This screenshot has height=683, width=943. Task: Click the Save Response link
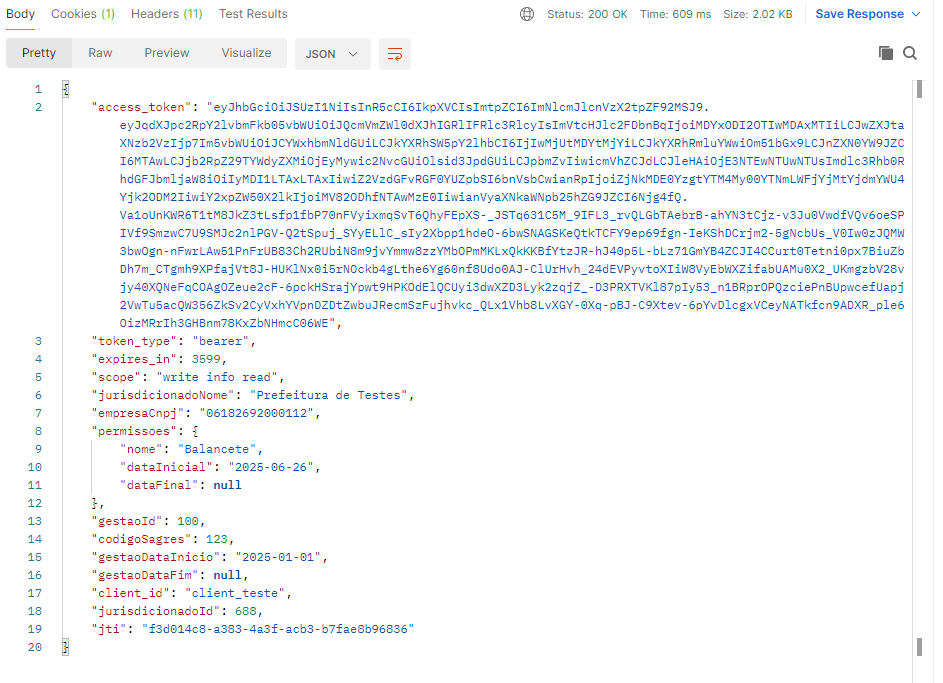point(859,14)
